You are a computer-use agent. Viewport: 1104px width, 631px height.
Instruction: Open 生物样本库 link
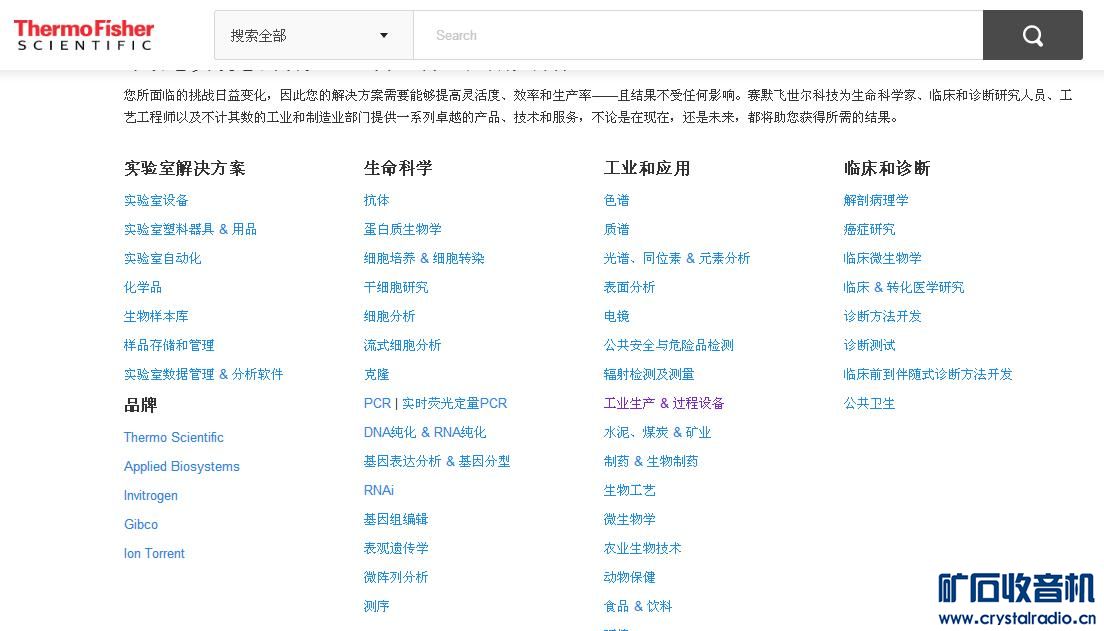(156, 316)
